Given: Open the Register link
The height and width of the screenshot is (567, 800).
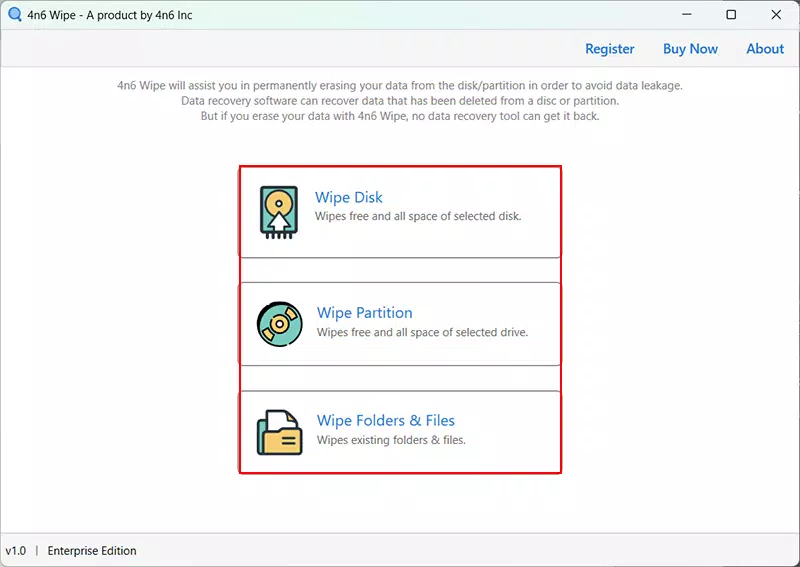Looking at the screenshot, I should tap(610, 49).
